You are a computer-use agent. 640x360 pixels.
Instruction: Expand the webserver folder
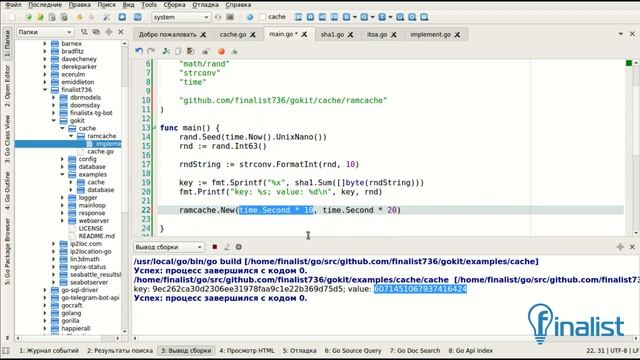pos(62,220)
